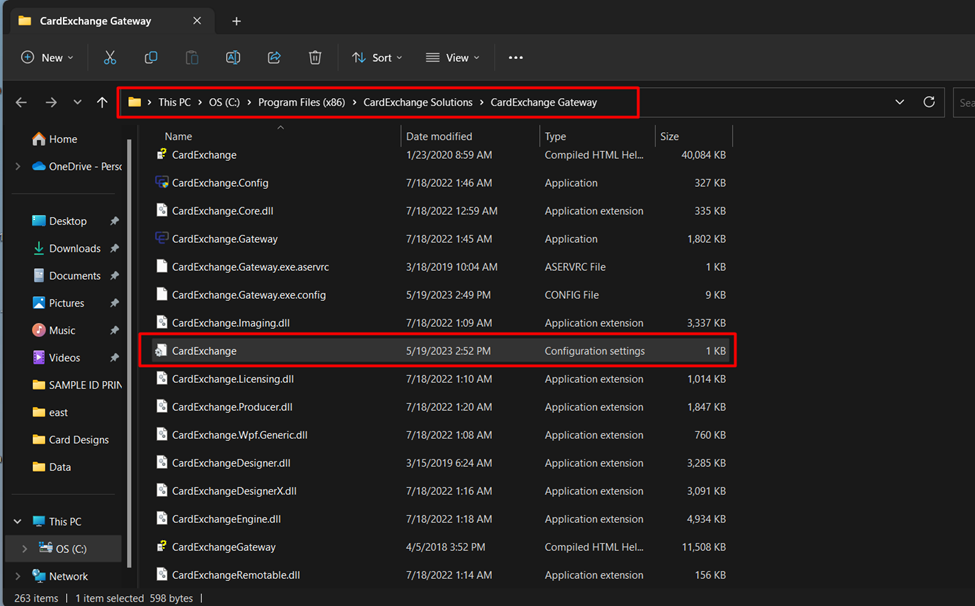Expand the Network tree node

coord(18,576)
